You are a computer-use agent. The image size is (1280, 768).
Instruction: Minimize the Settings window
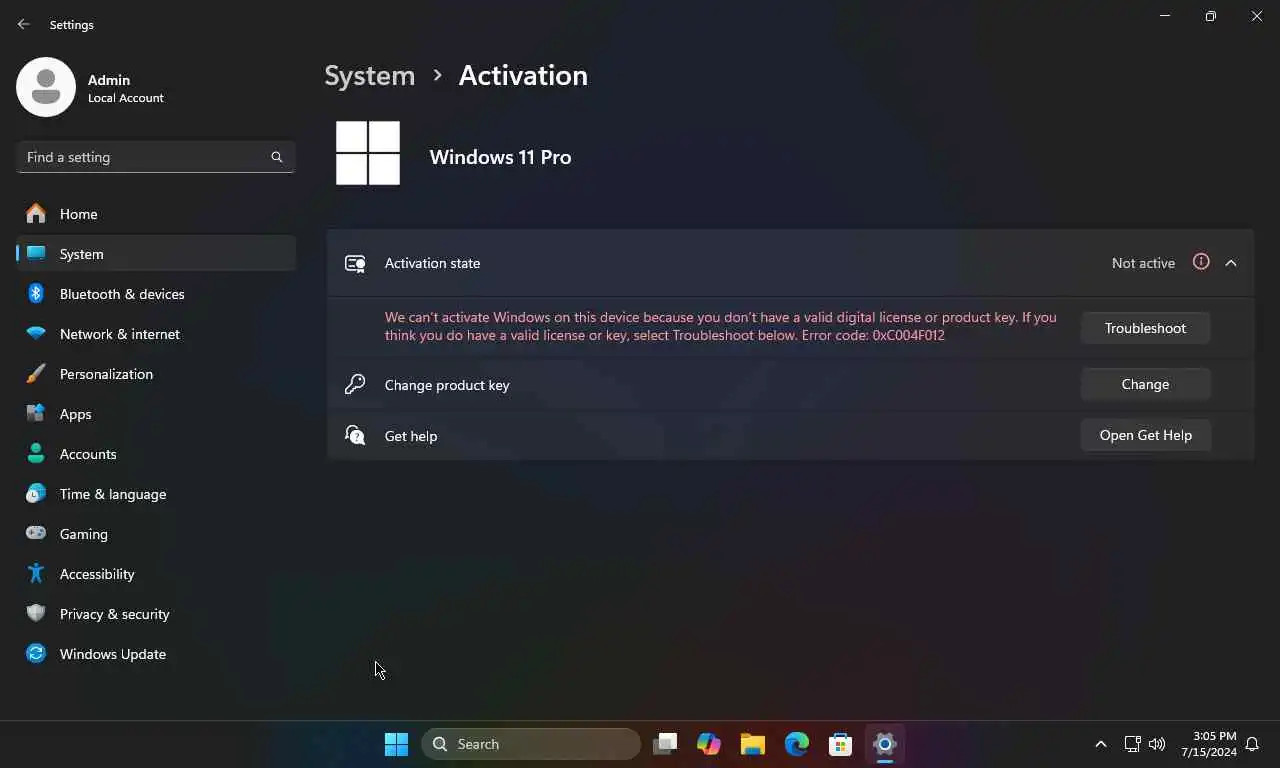(1165, 16)
